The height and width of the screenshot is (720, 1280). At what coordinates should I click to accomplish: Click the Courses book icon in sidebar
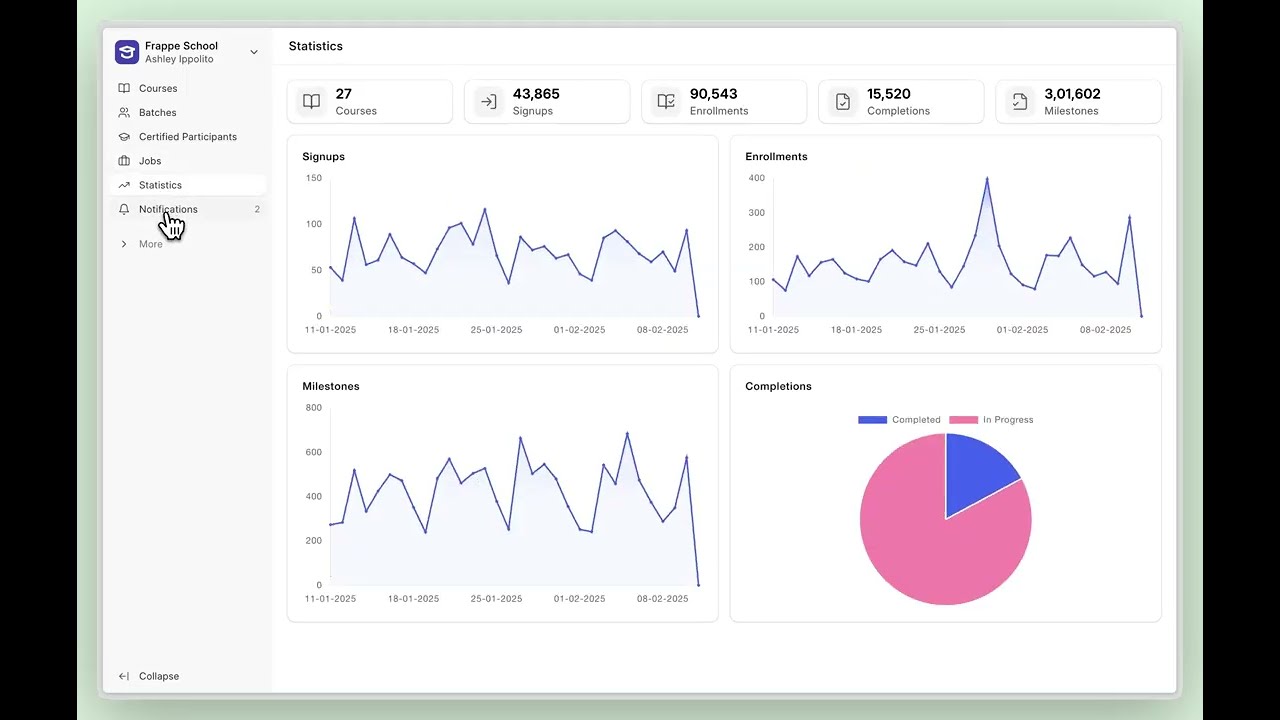tap(124, 88)
